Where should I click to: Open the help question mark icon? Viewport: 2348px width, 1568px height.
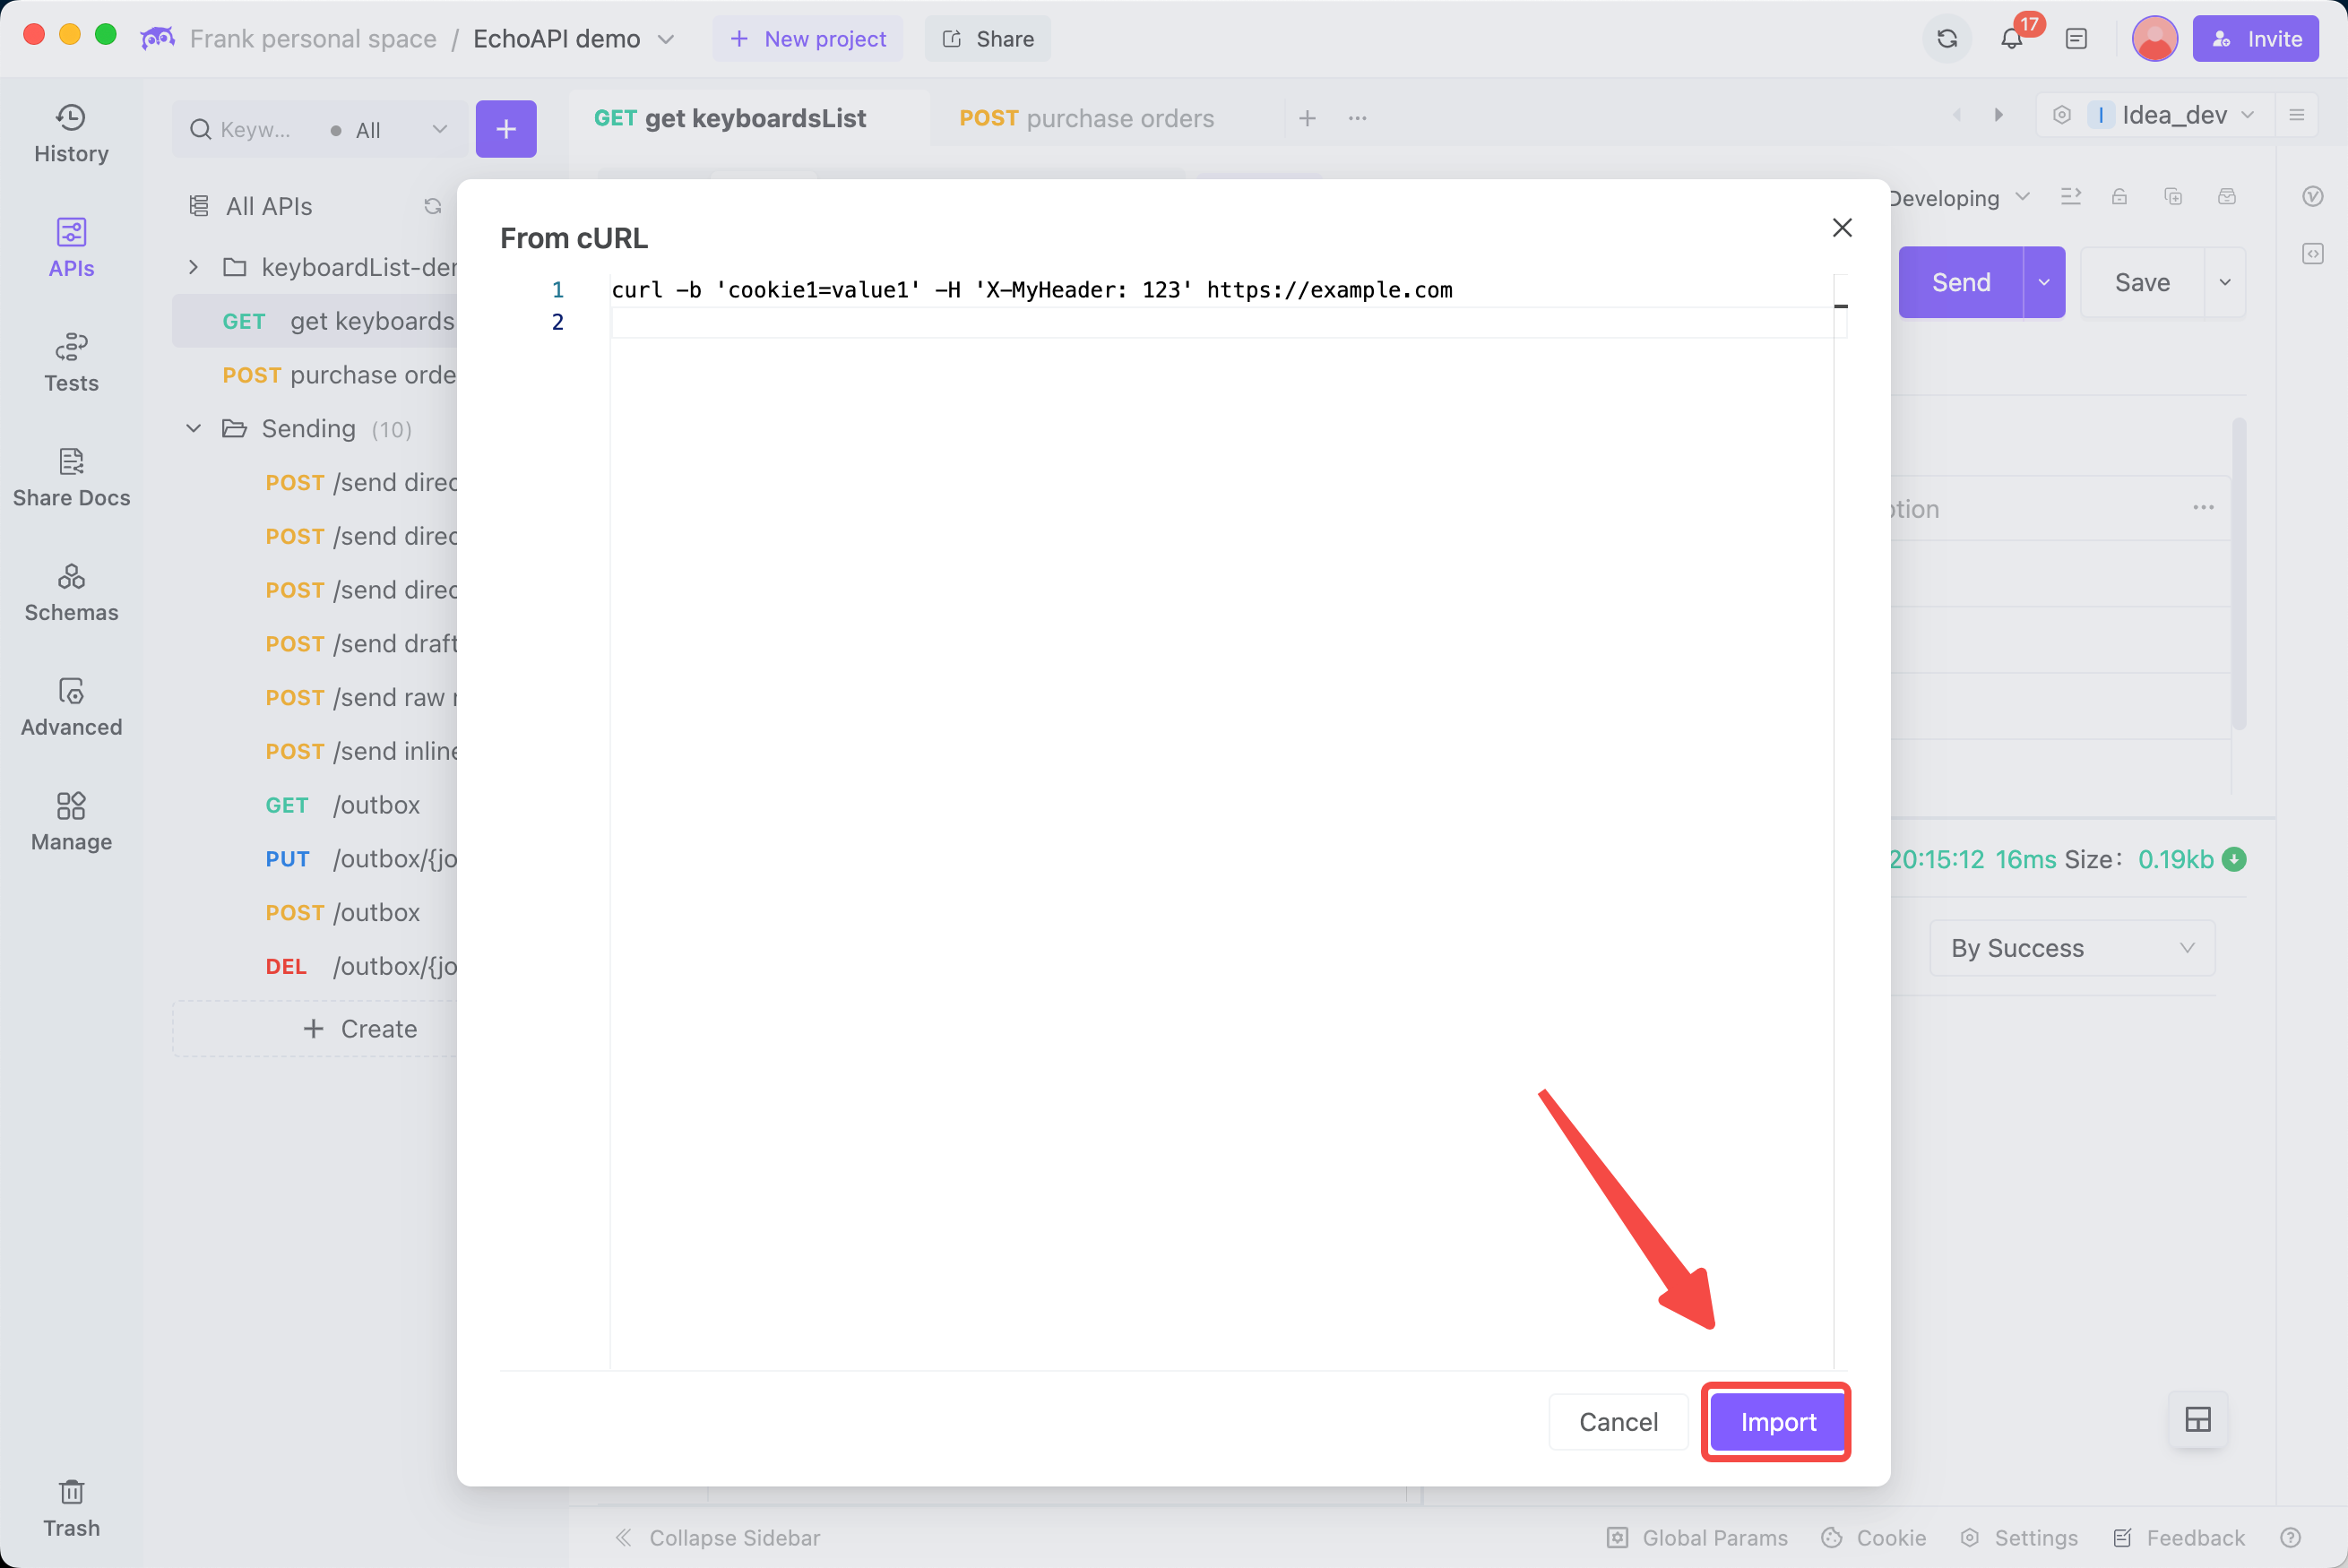click(x=2291, y=1537)
